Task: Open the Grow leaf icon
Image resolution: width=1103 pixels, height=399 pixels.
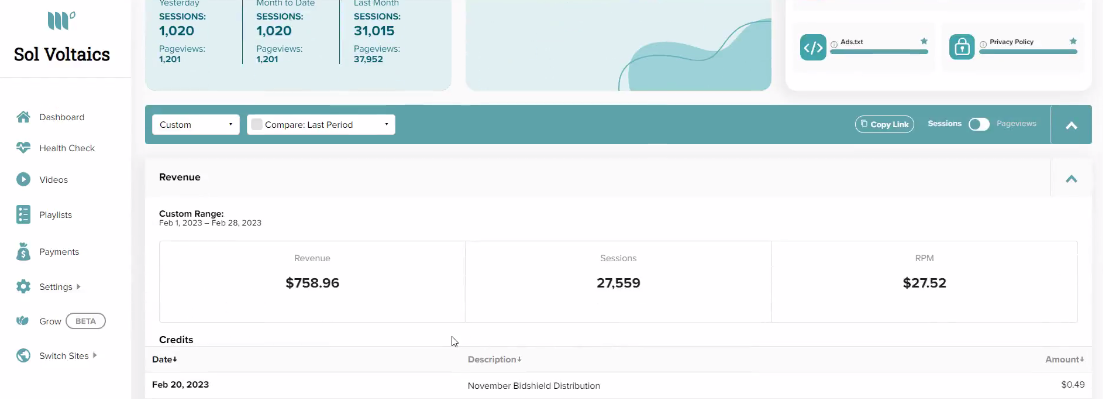Action: 23,321
